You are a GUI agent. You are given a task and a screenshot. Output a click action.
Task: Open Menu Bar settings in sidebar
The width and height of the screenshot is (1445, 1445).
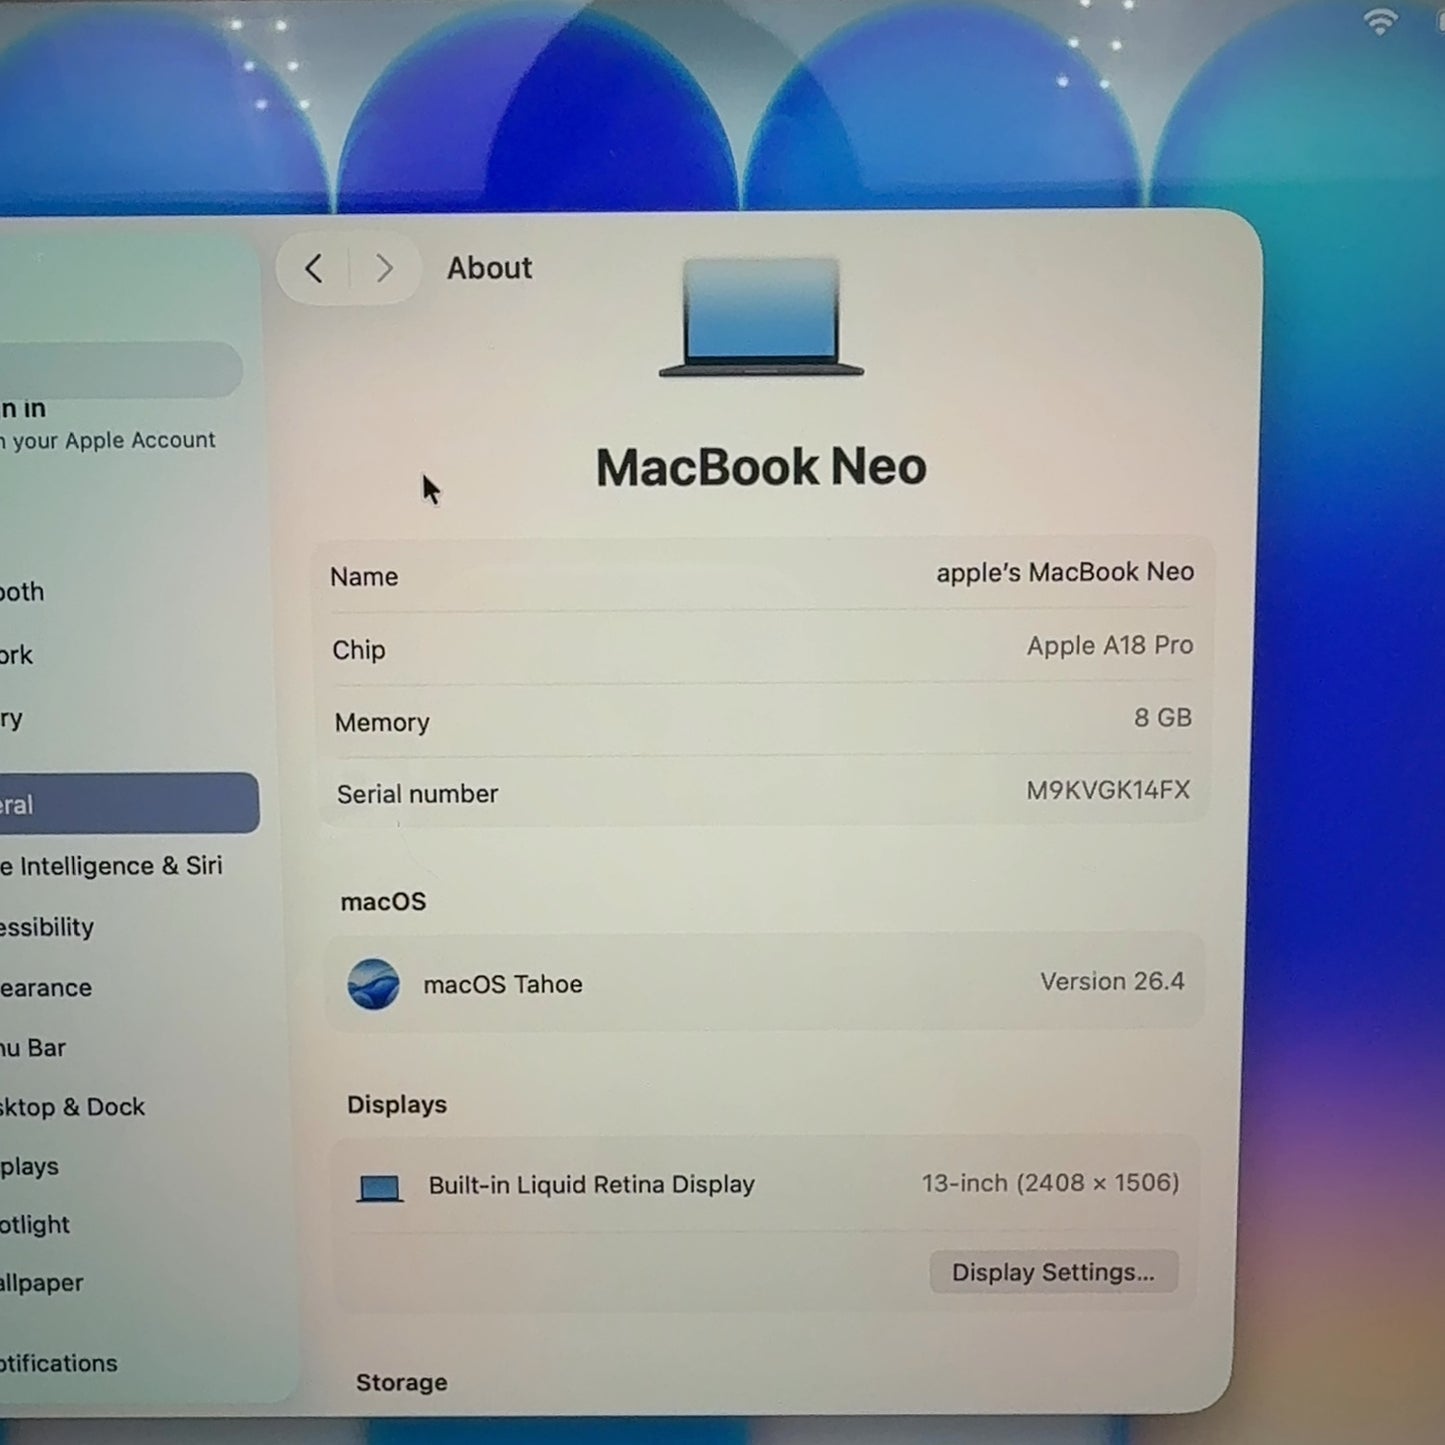(33, 1048)
